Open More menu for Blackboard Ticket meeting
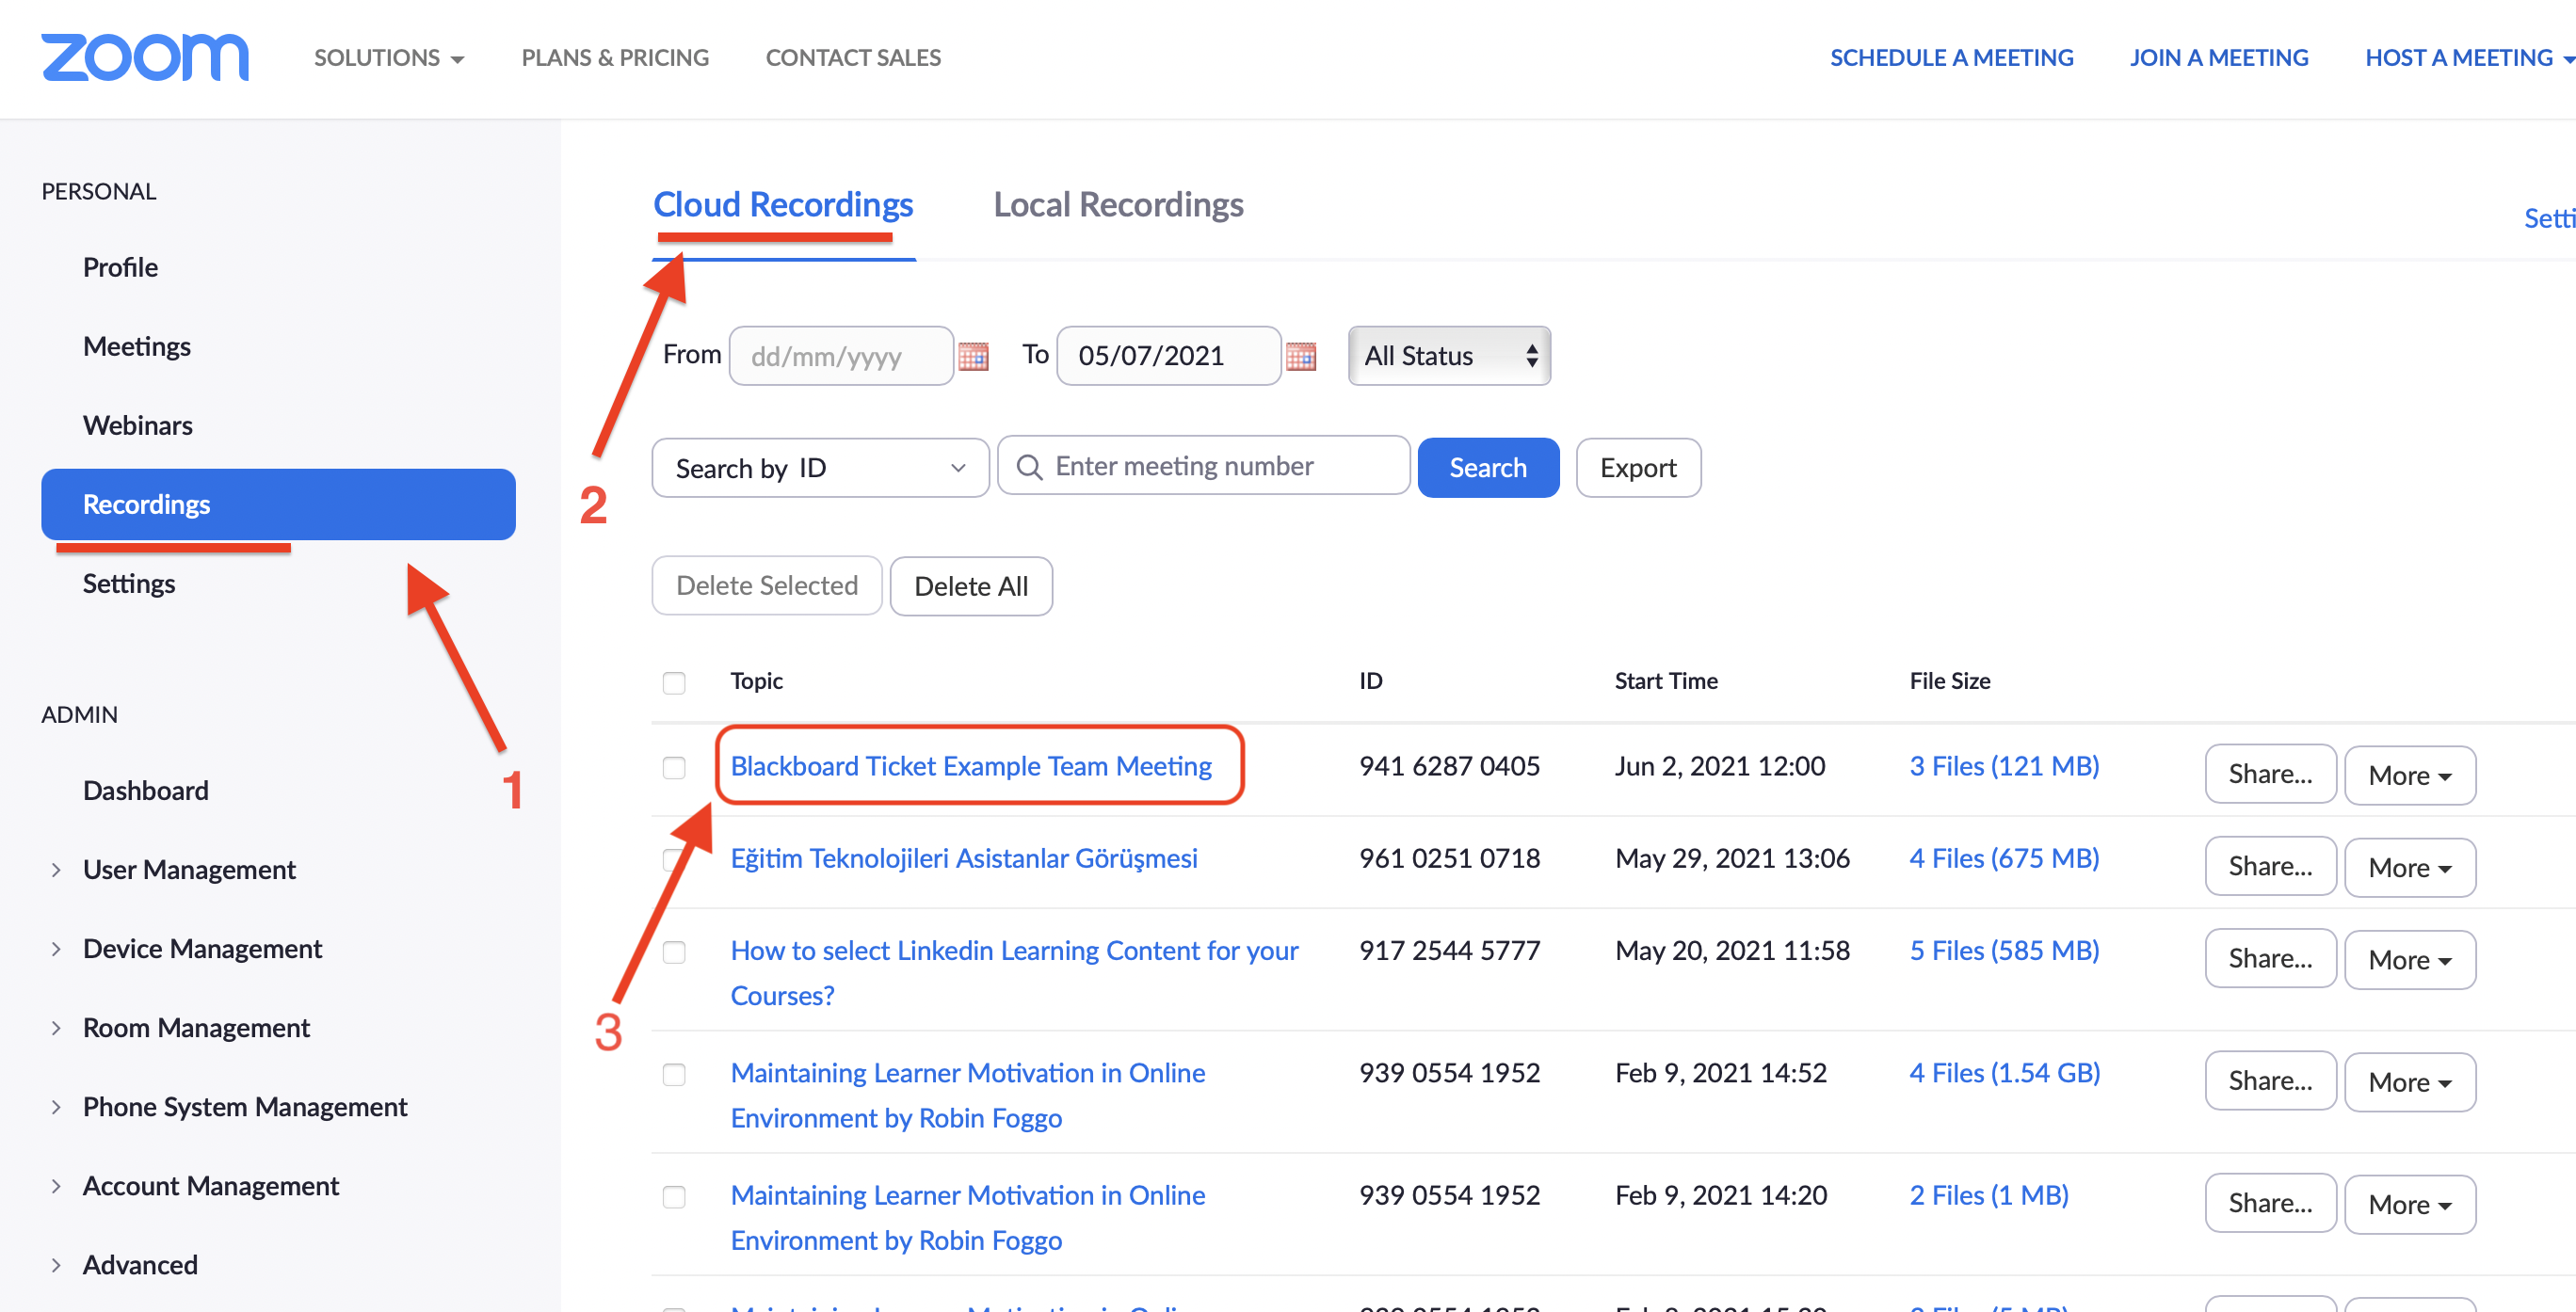This screenshot has height=1312, width=2576. [x=2410, y=775]
